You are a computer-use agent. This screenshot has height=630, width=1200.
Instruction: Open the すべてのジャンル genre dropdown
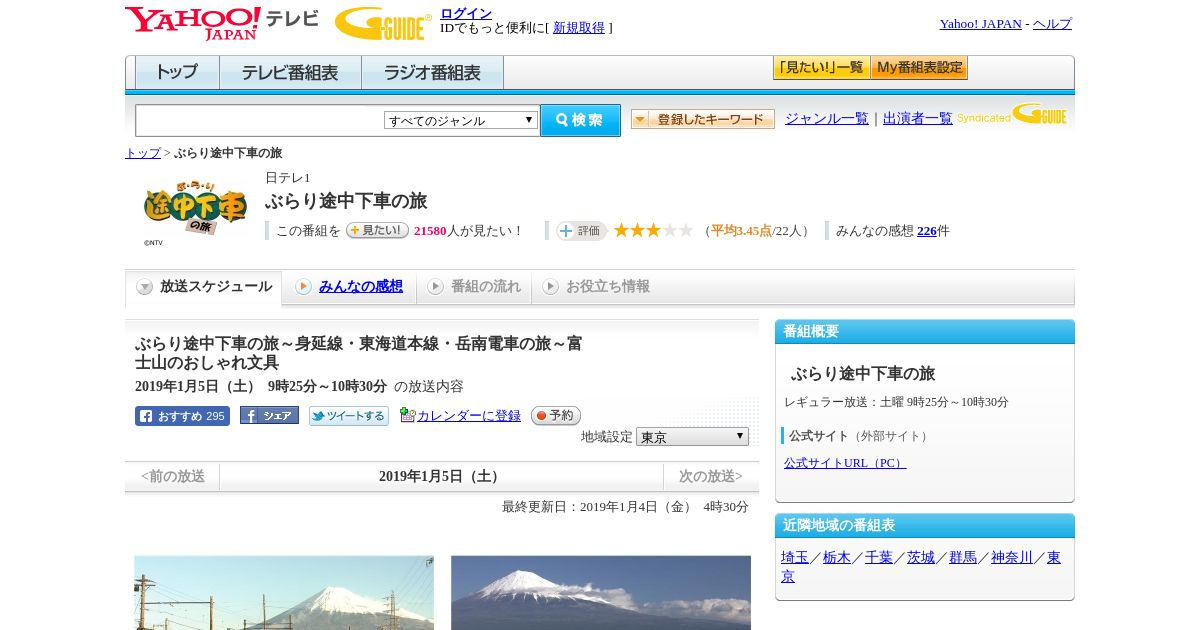click(x=461, y=120)
